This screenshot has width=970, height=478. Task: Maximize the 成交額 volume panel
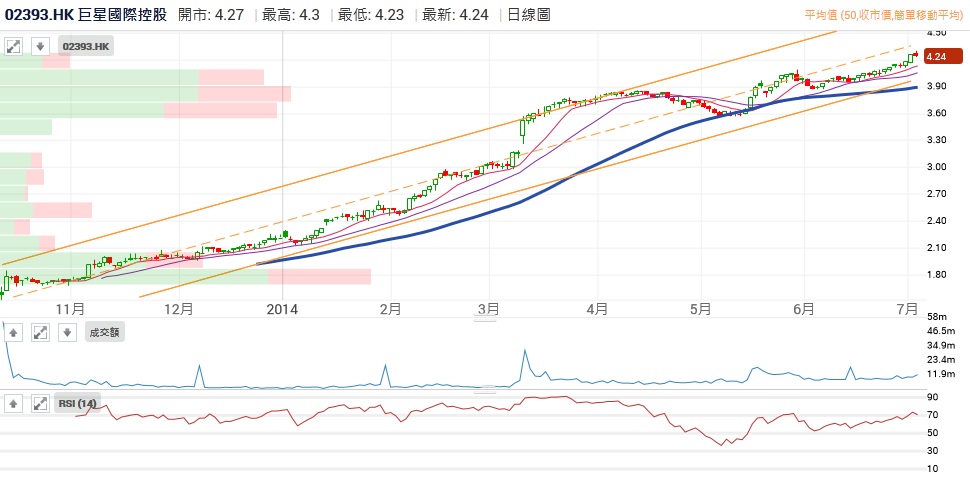point(39,332)
